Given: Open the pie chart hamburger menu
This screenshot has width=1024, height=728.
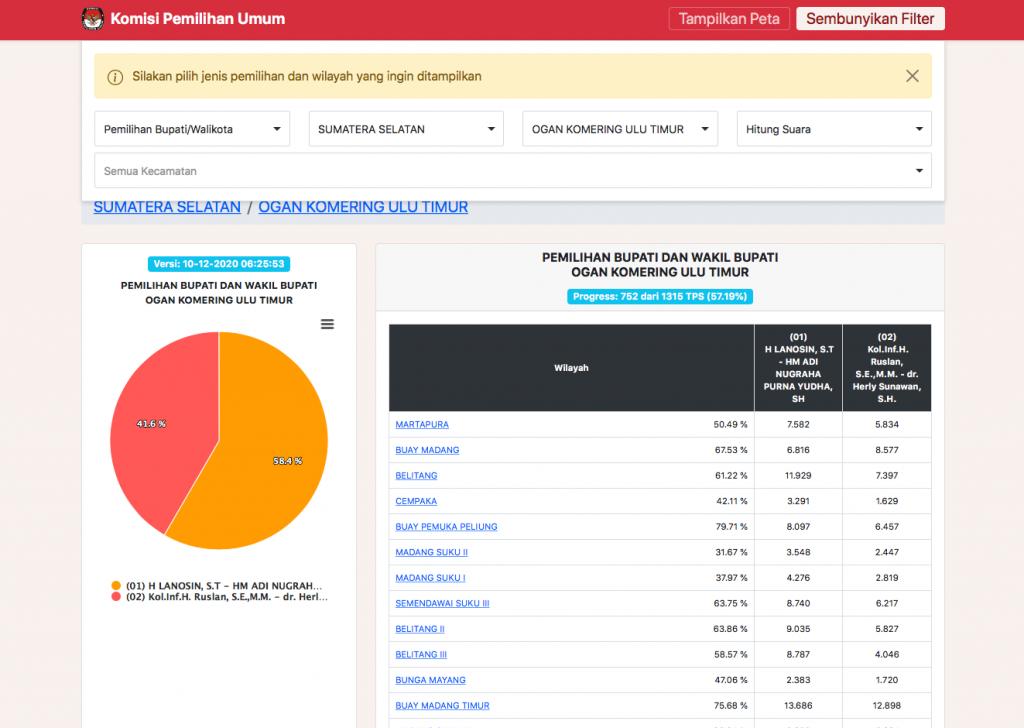Looking at the screenshot, I should 327,324.
